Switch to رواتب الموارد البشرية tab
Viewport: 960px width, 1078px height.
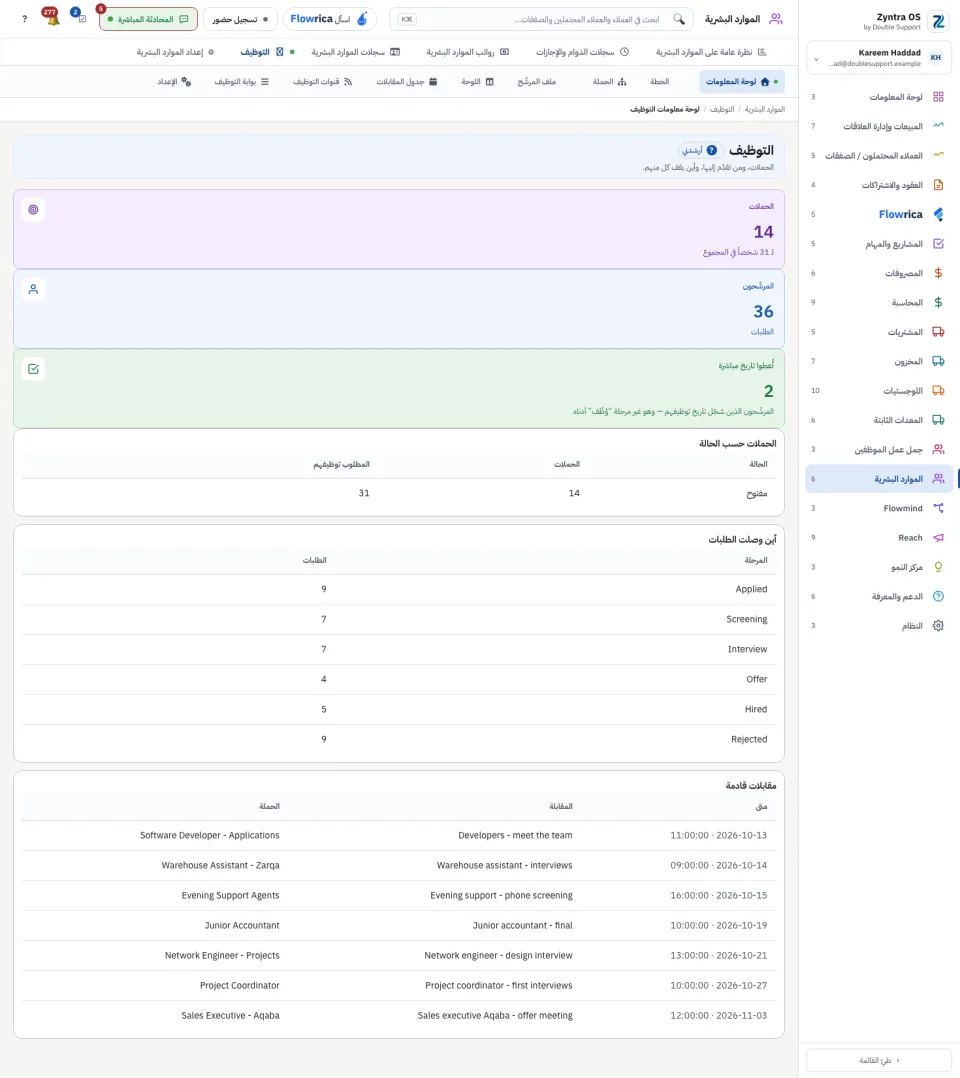point(467,52)
